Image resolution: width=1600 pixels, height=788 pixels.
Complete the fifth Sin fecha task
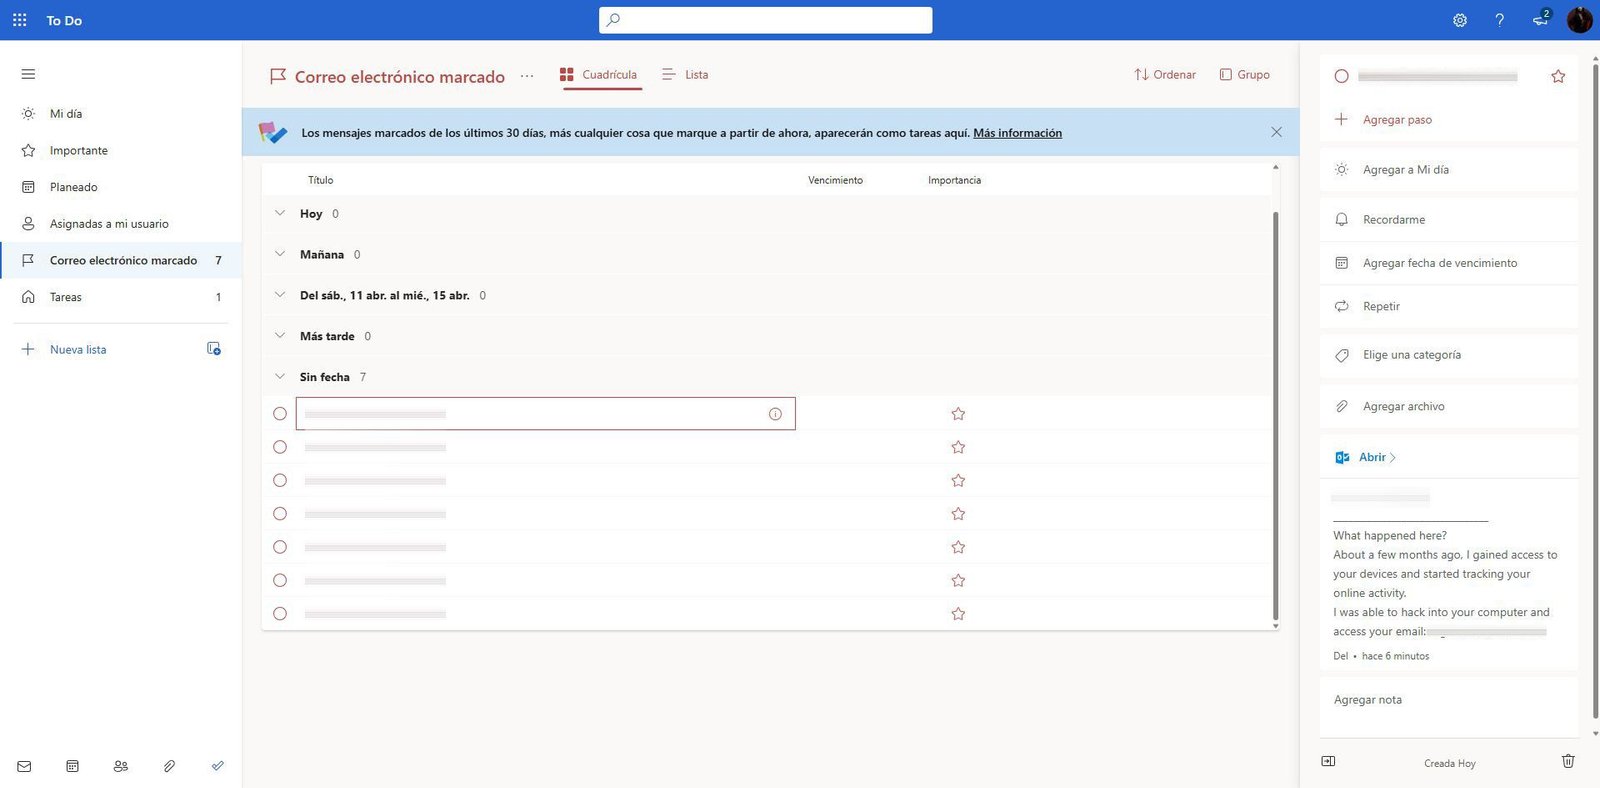coord(280,547)
